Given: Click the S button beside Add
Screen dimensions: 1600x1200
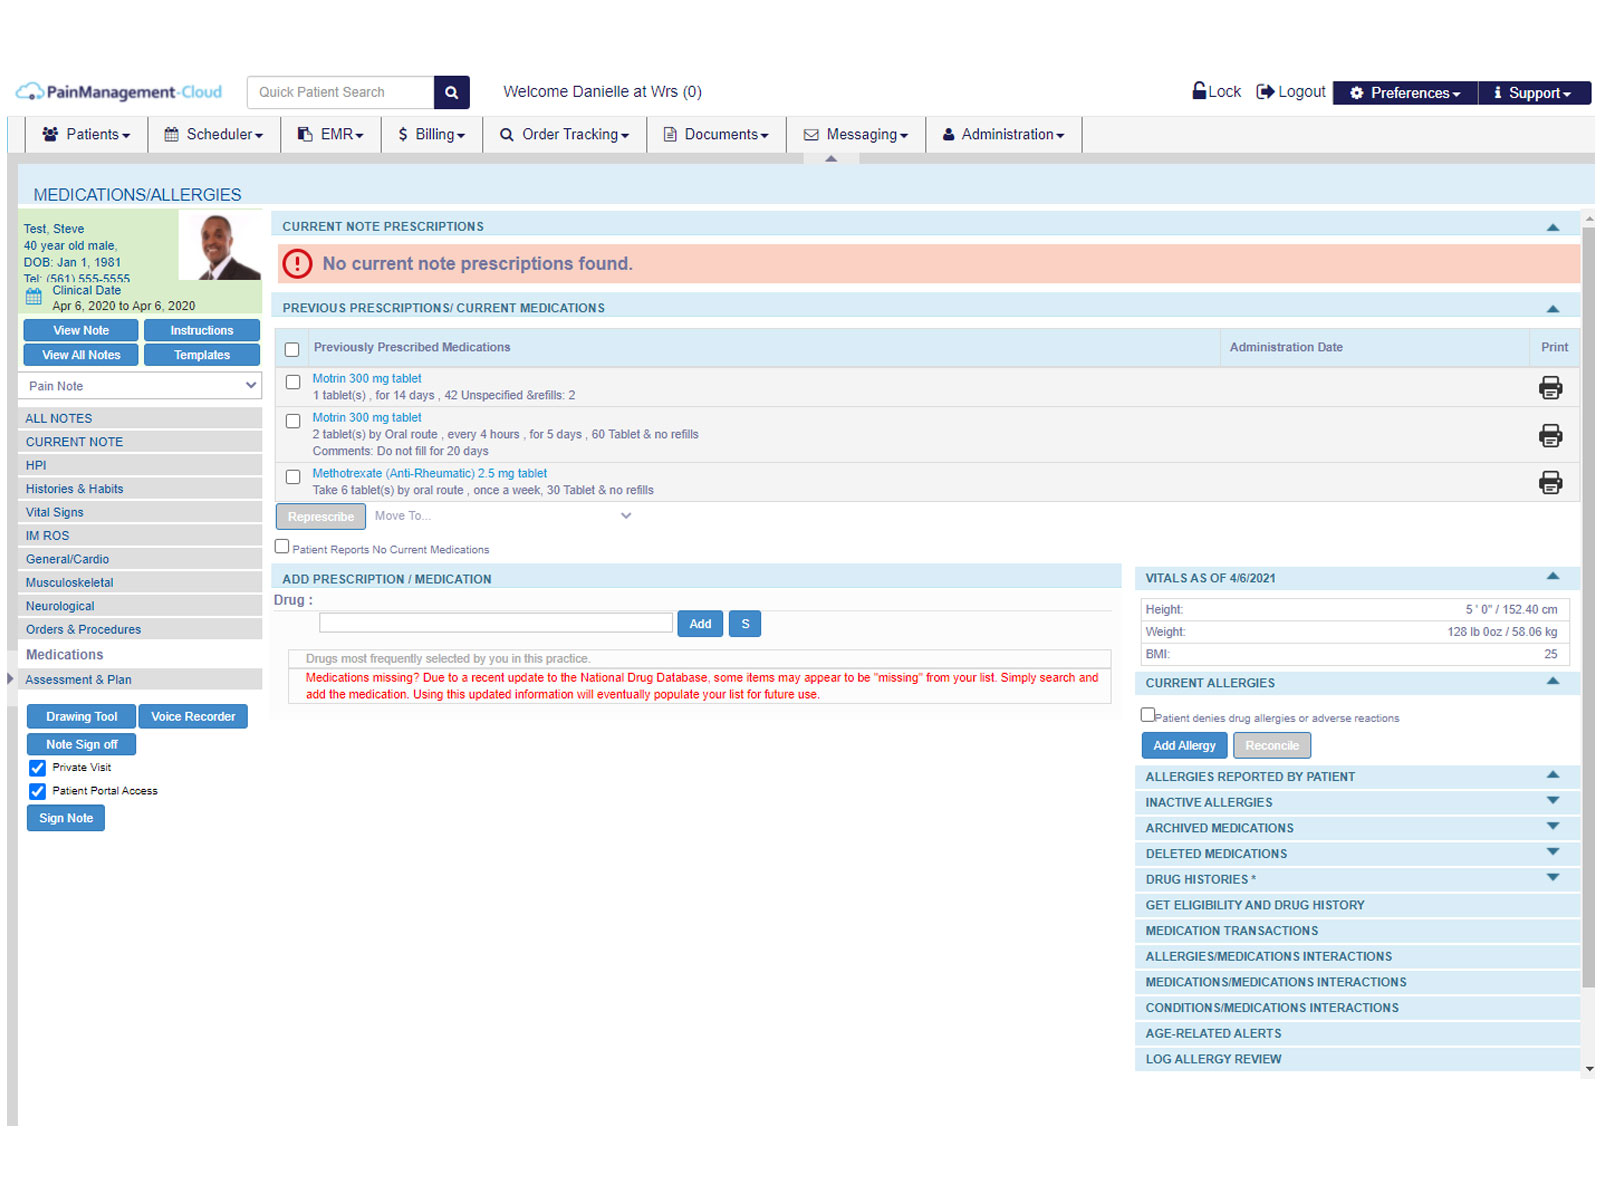Looking at the screenshot, I should 745,624.
